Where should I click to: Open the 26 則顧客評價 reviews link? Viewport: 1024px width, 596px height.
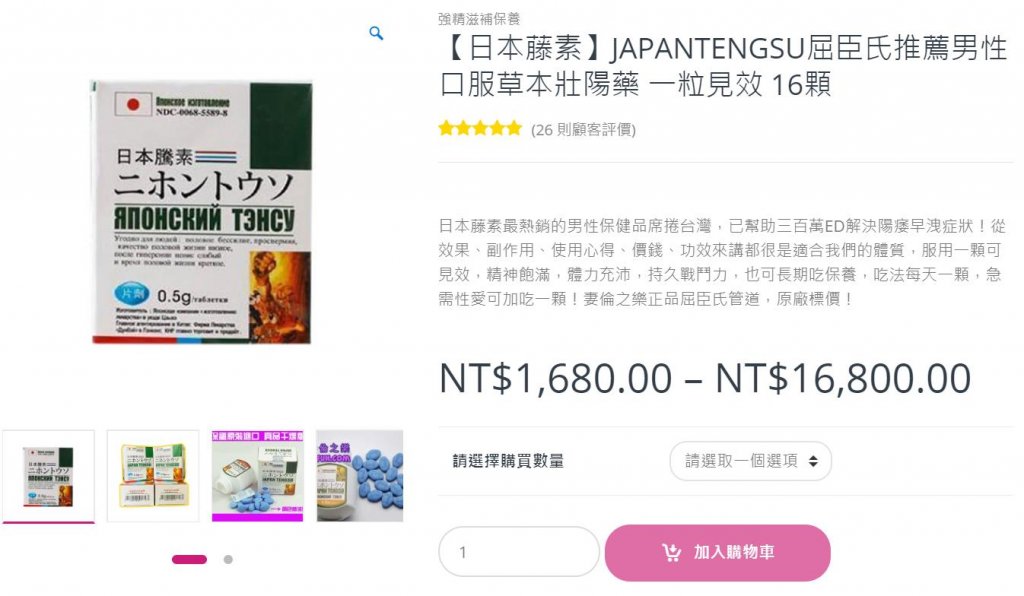coord(583,129)
